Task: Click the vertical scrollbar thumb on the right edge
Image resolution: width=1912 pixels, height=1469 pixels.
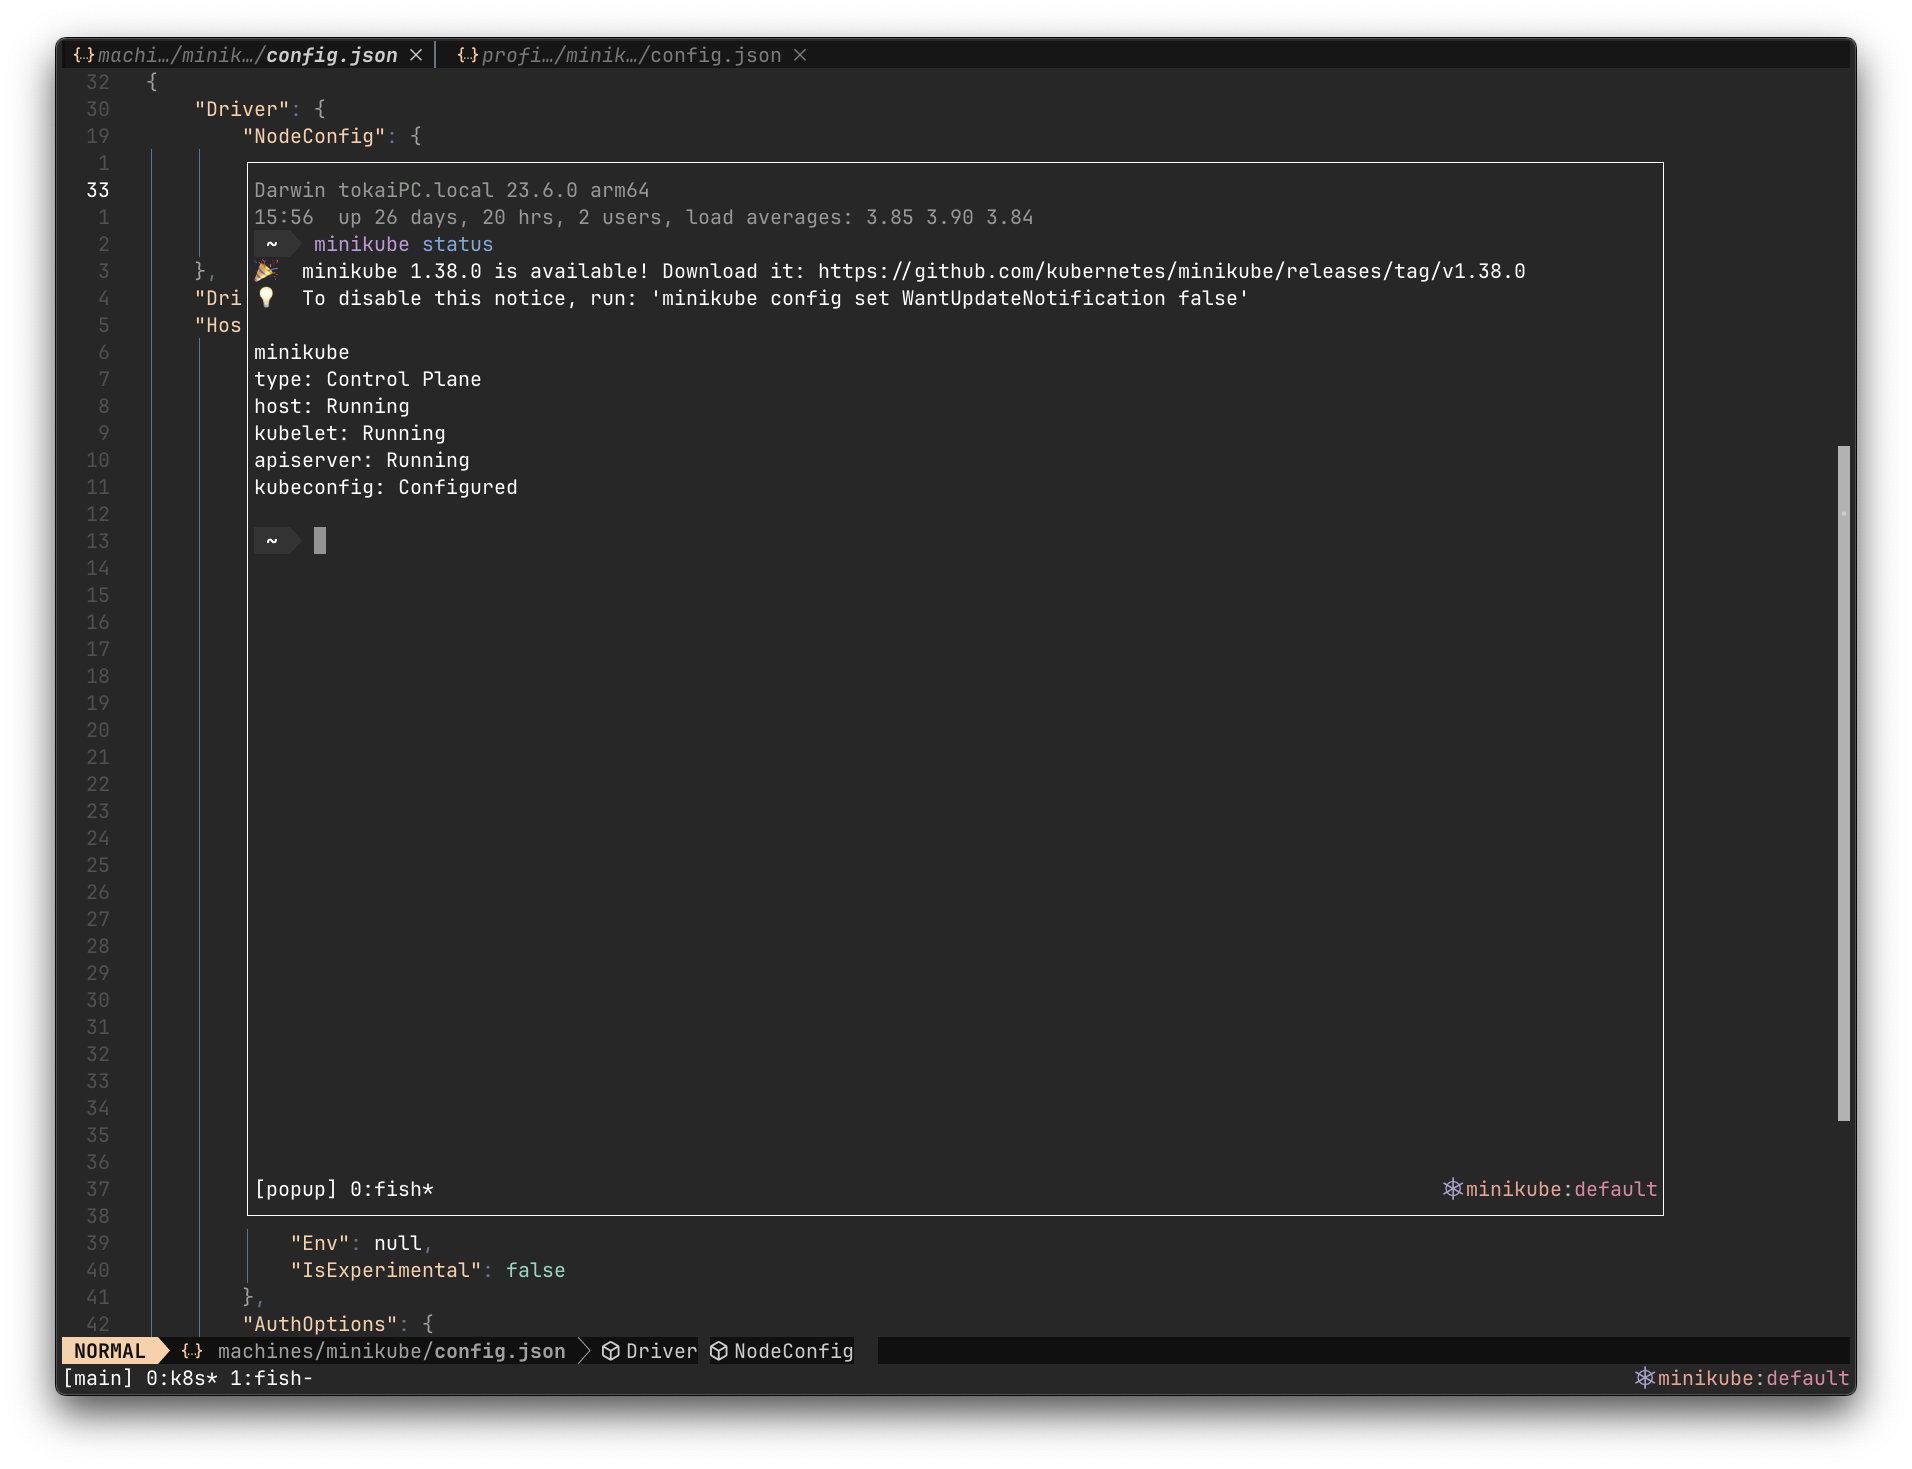Action: (x=1843, y=783)
